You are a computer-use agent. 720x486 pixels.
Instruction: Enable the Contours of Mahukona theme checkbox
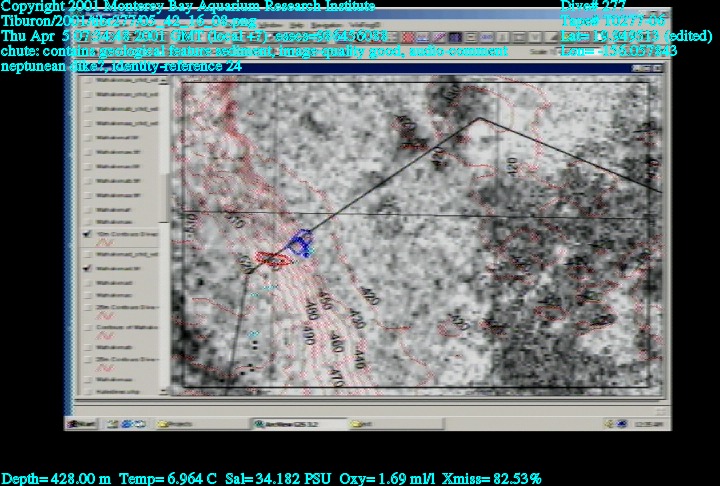89,329
